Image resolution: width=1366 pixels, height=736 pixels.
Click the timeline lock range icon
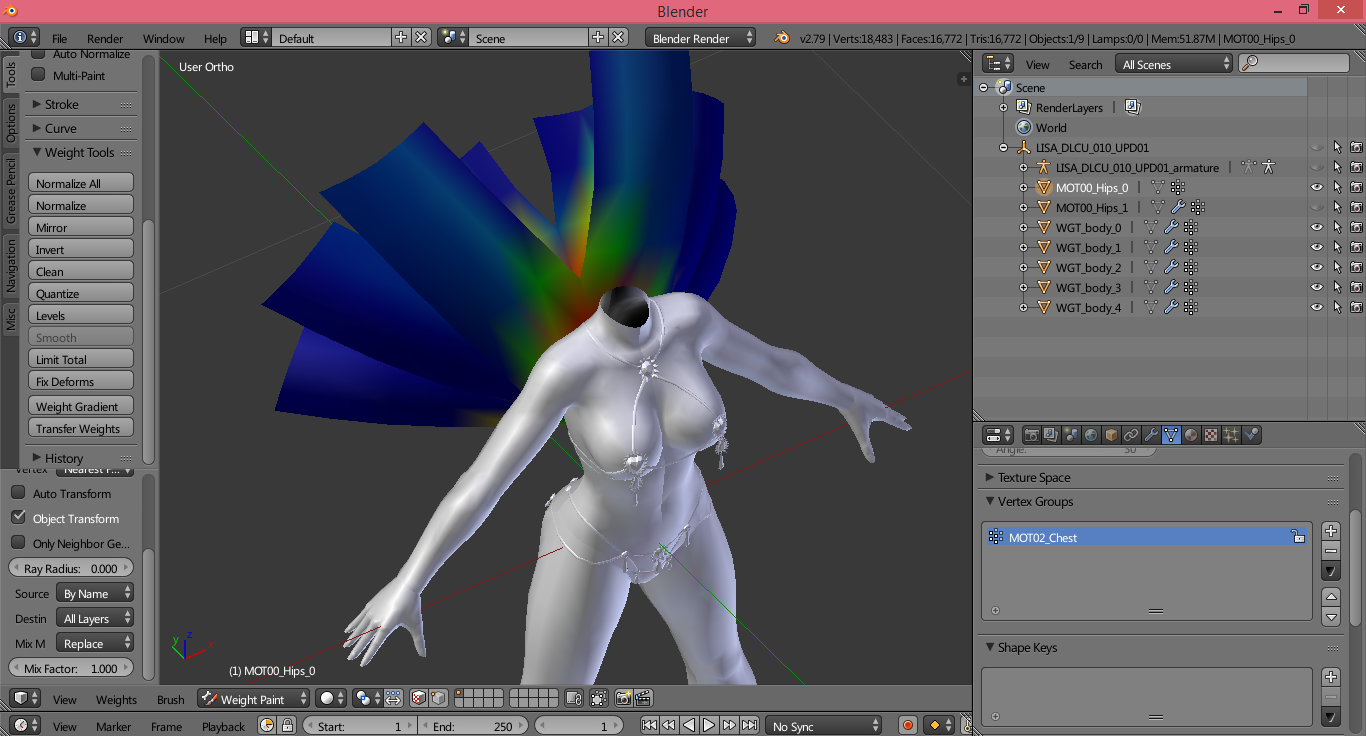pyautogui.click(x=287, y=726)
